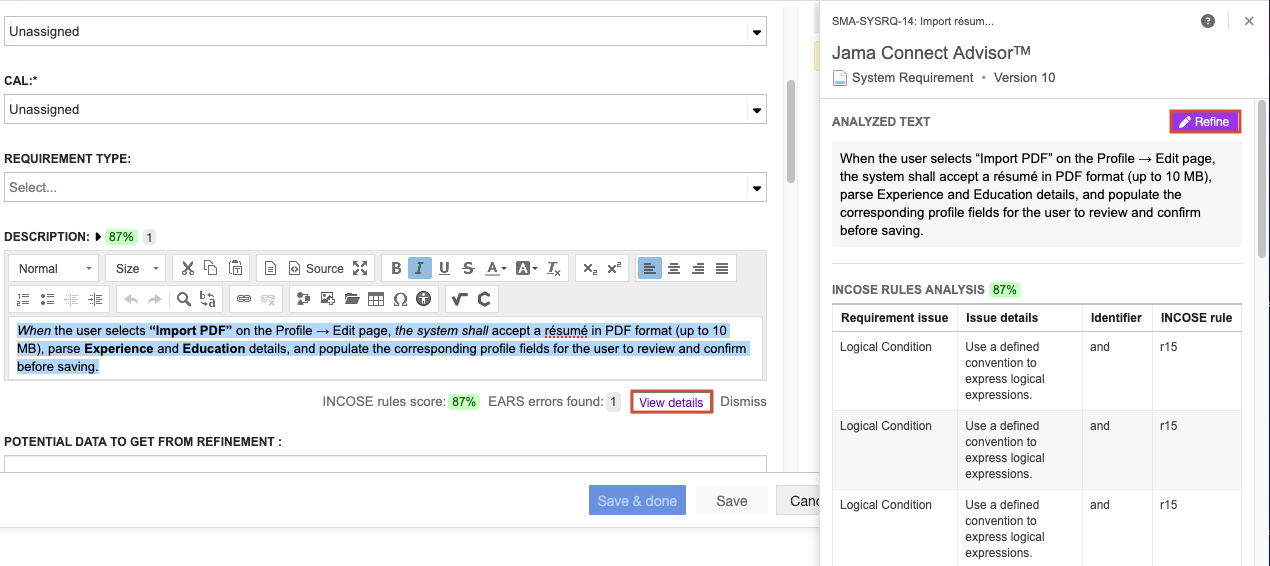The image size is (1270, 566).
Task: Toggle italic formatting off
Action: (x=420, y=268)
